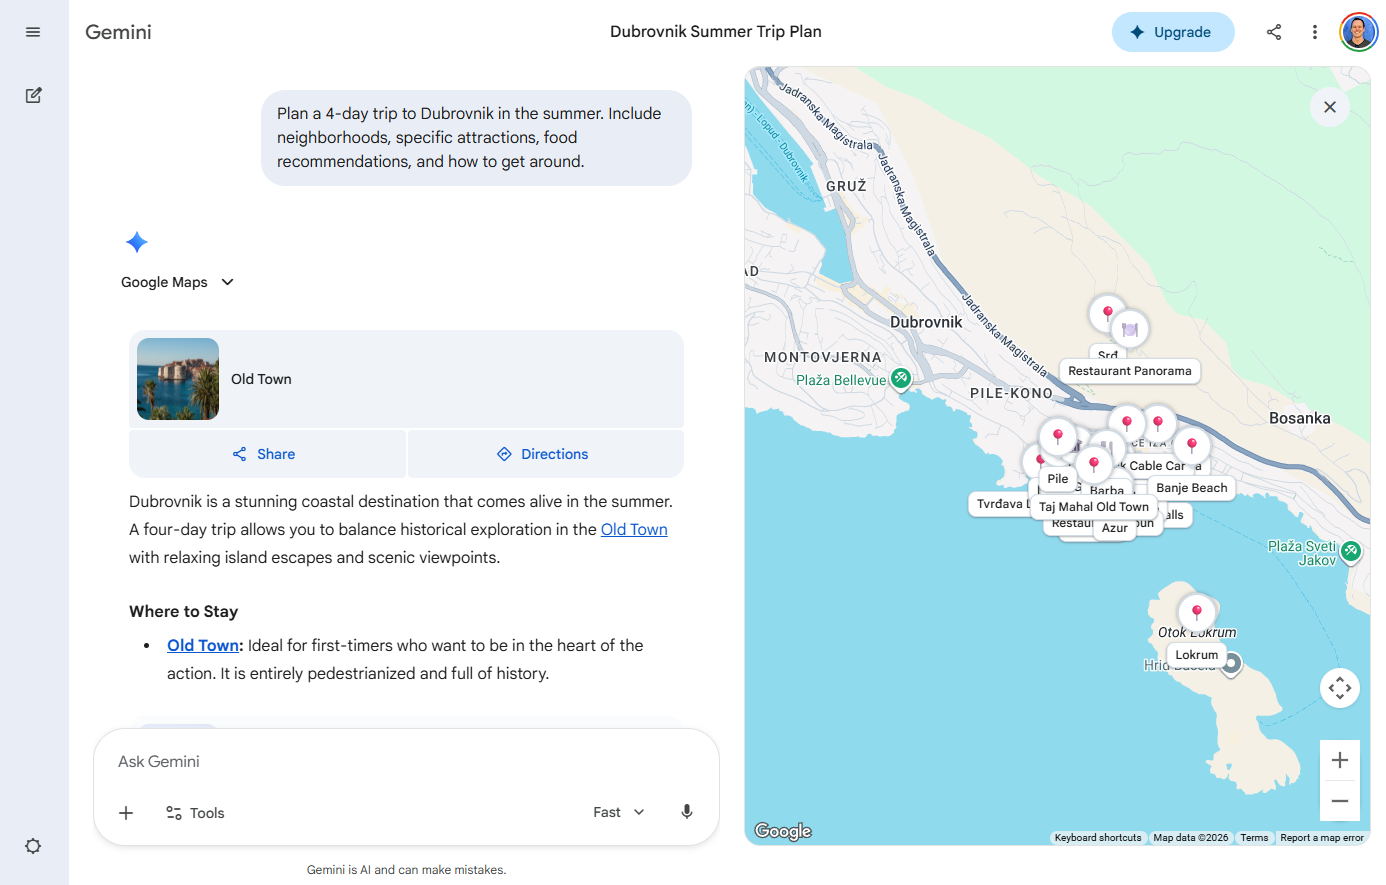
Task: Click the plus icon to attach files
Action: coord(125,812)
